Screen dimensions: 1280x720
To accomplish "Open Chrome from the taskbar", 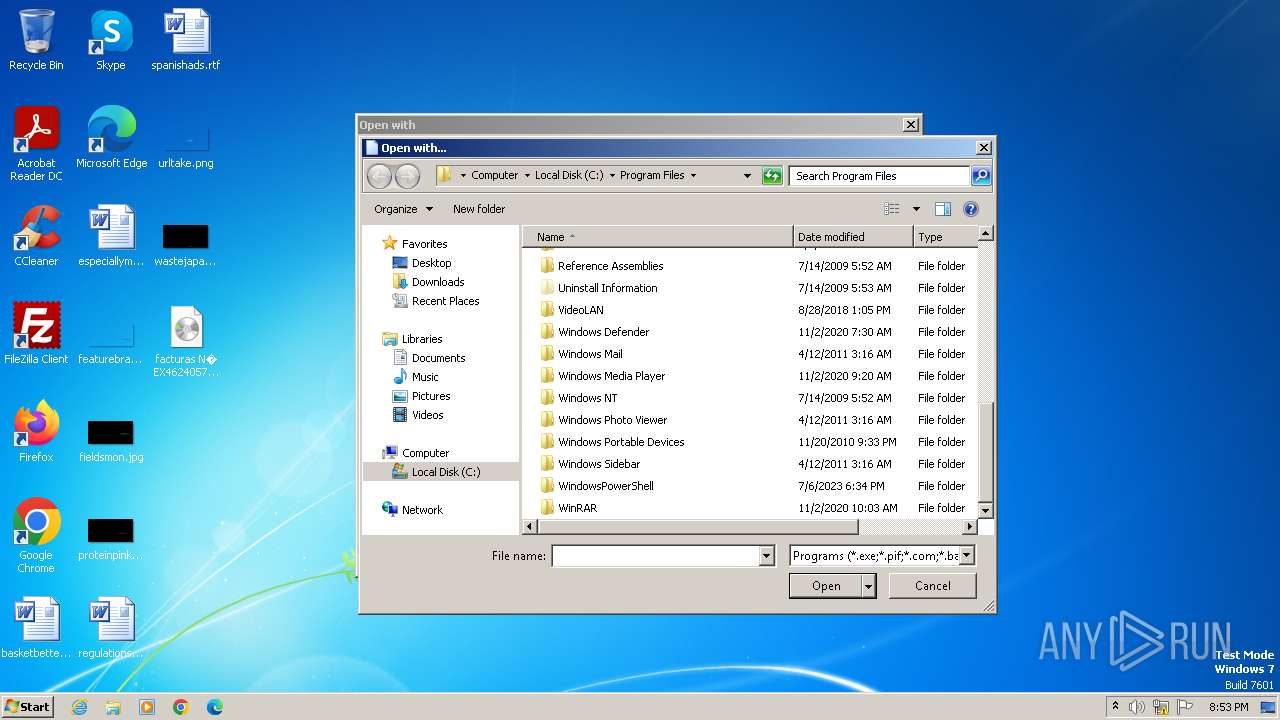I will coord(181,707).
